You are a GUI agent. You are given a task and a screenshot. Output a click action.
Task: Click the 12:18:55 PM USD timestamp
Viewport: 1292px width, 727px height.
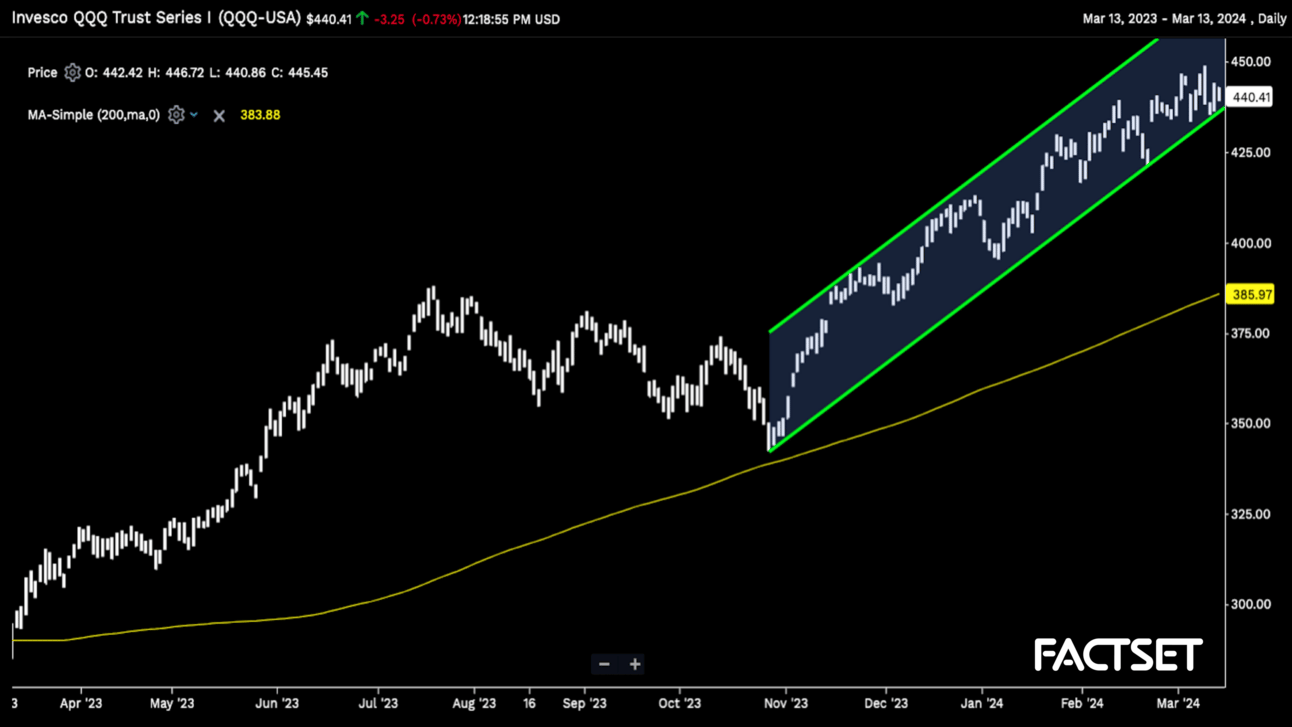[511, 19]
